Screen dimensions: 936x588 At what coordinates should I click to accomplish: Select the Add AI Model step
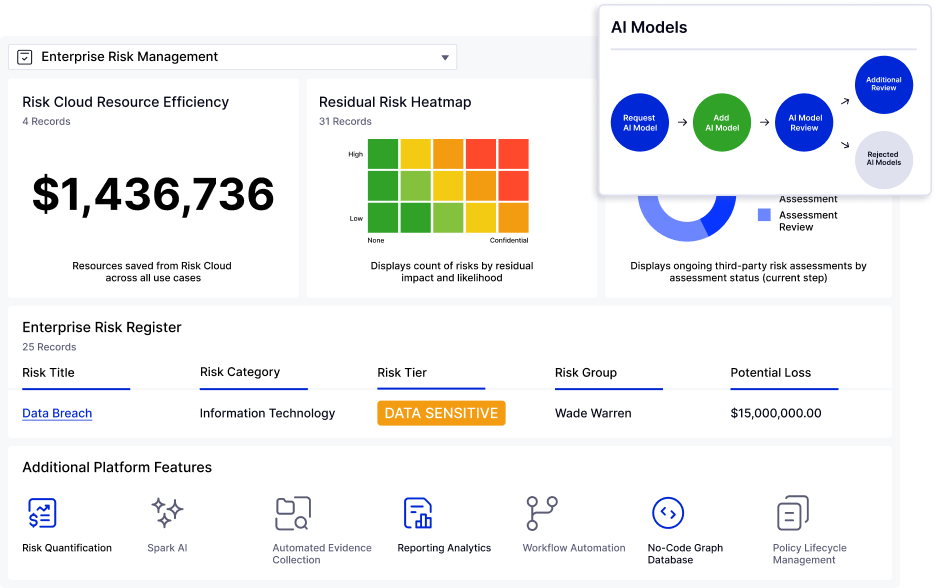tap(722, 122)
